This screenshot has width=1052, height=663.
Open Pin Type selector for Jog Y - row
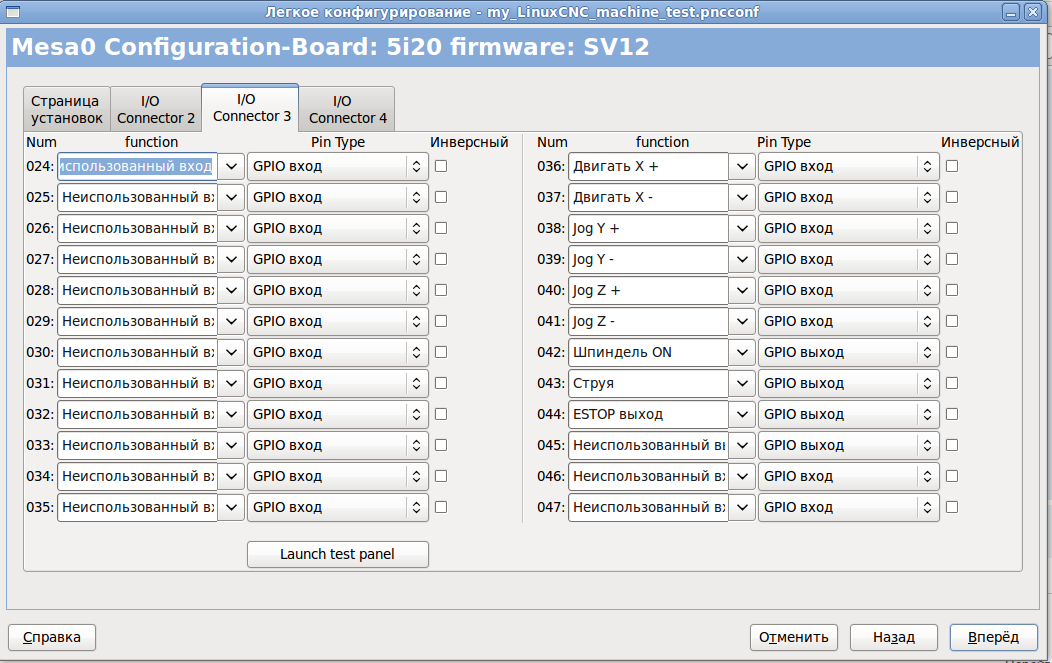849,259
